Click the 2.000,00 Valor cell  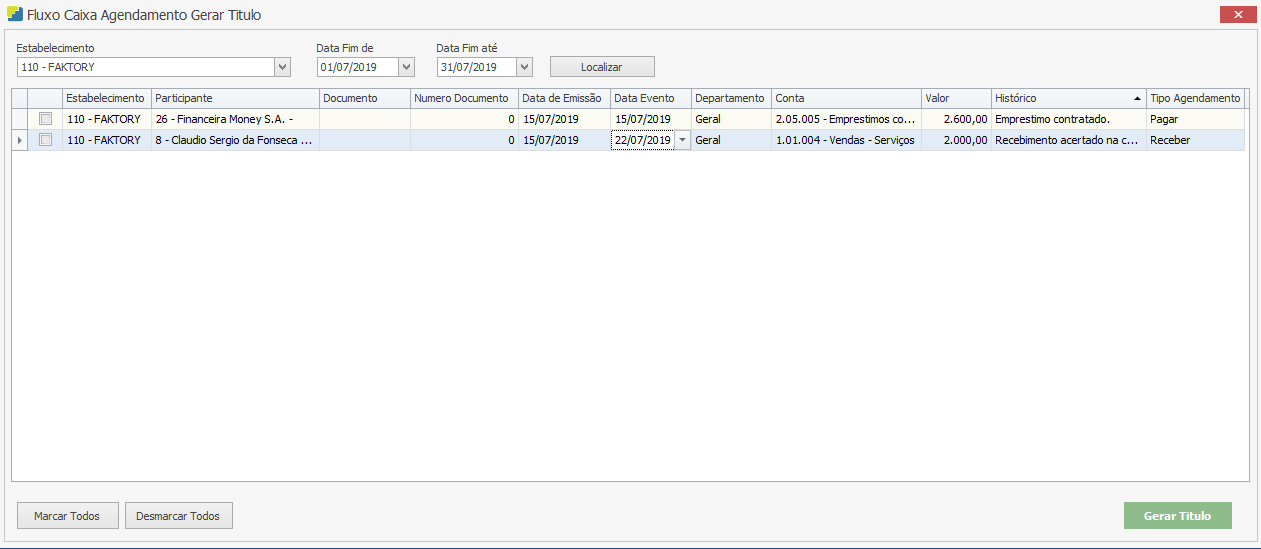(955, 141)
